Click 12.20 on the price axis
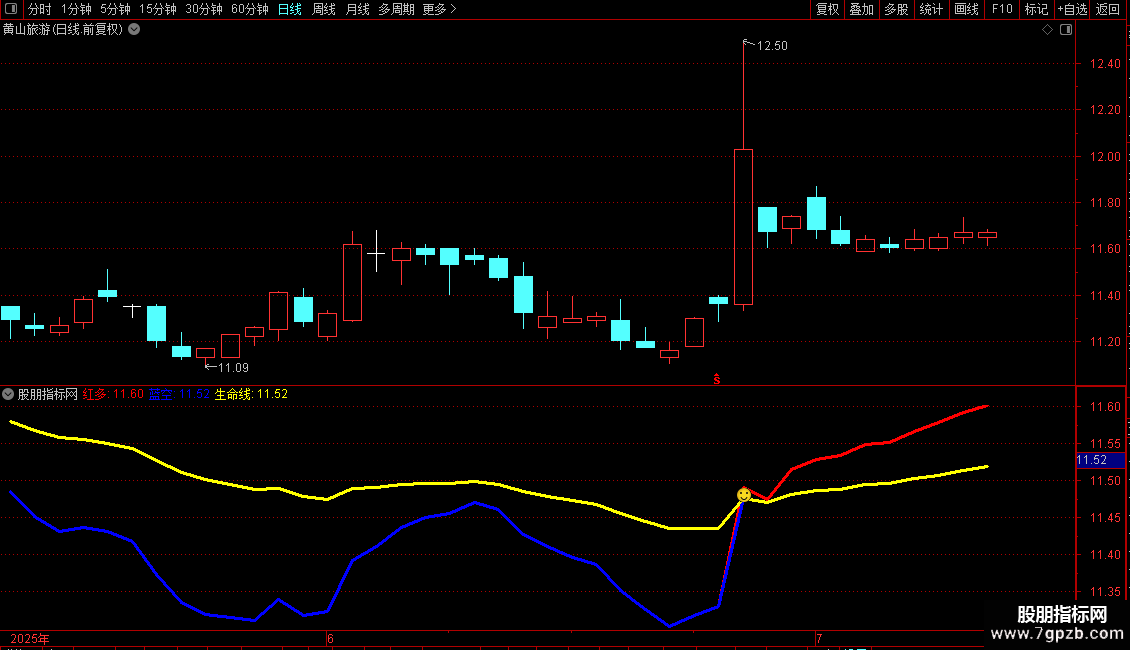This screenshot has height=650, width=1130. coord(1105,110)
